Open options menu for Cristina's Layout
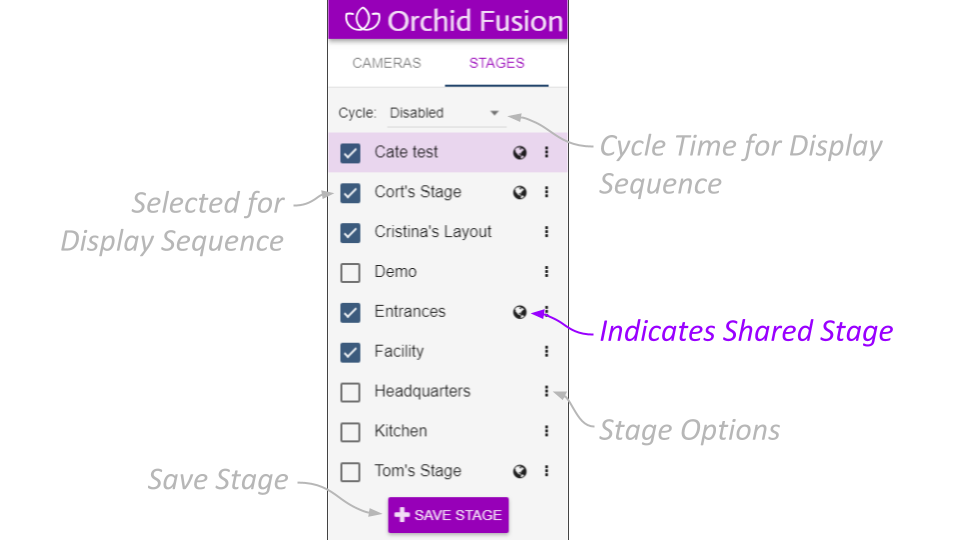The image size is (960, 540). click(x=546, y=232)
